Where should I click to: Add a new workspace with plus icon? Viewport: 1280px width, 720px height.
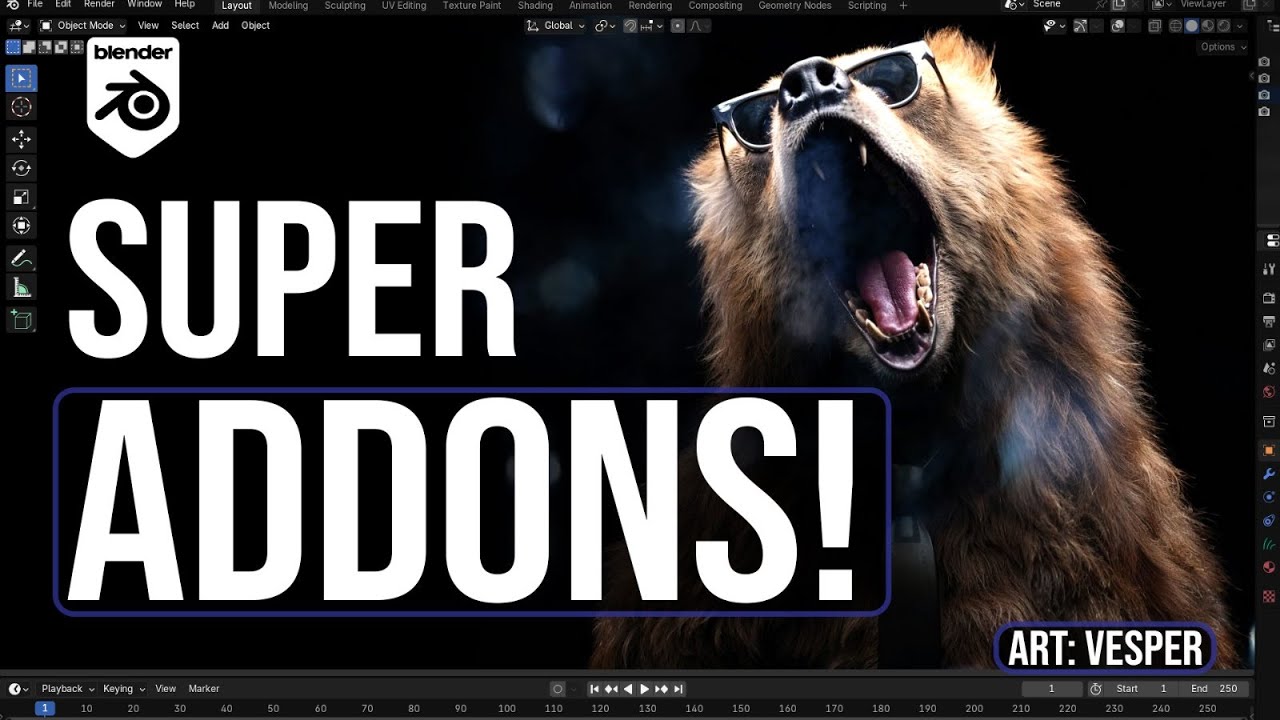[904, 5]
